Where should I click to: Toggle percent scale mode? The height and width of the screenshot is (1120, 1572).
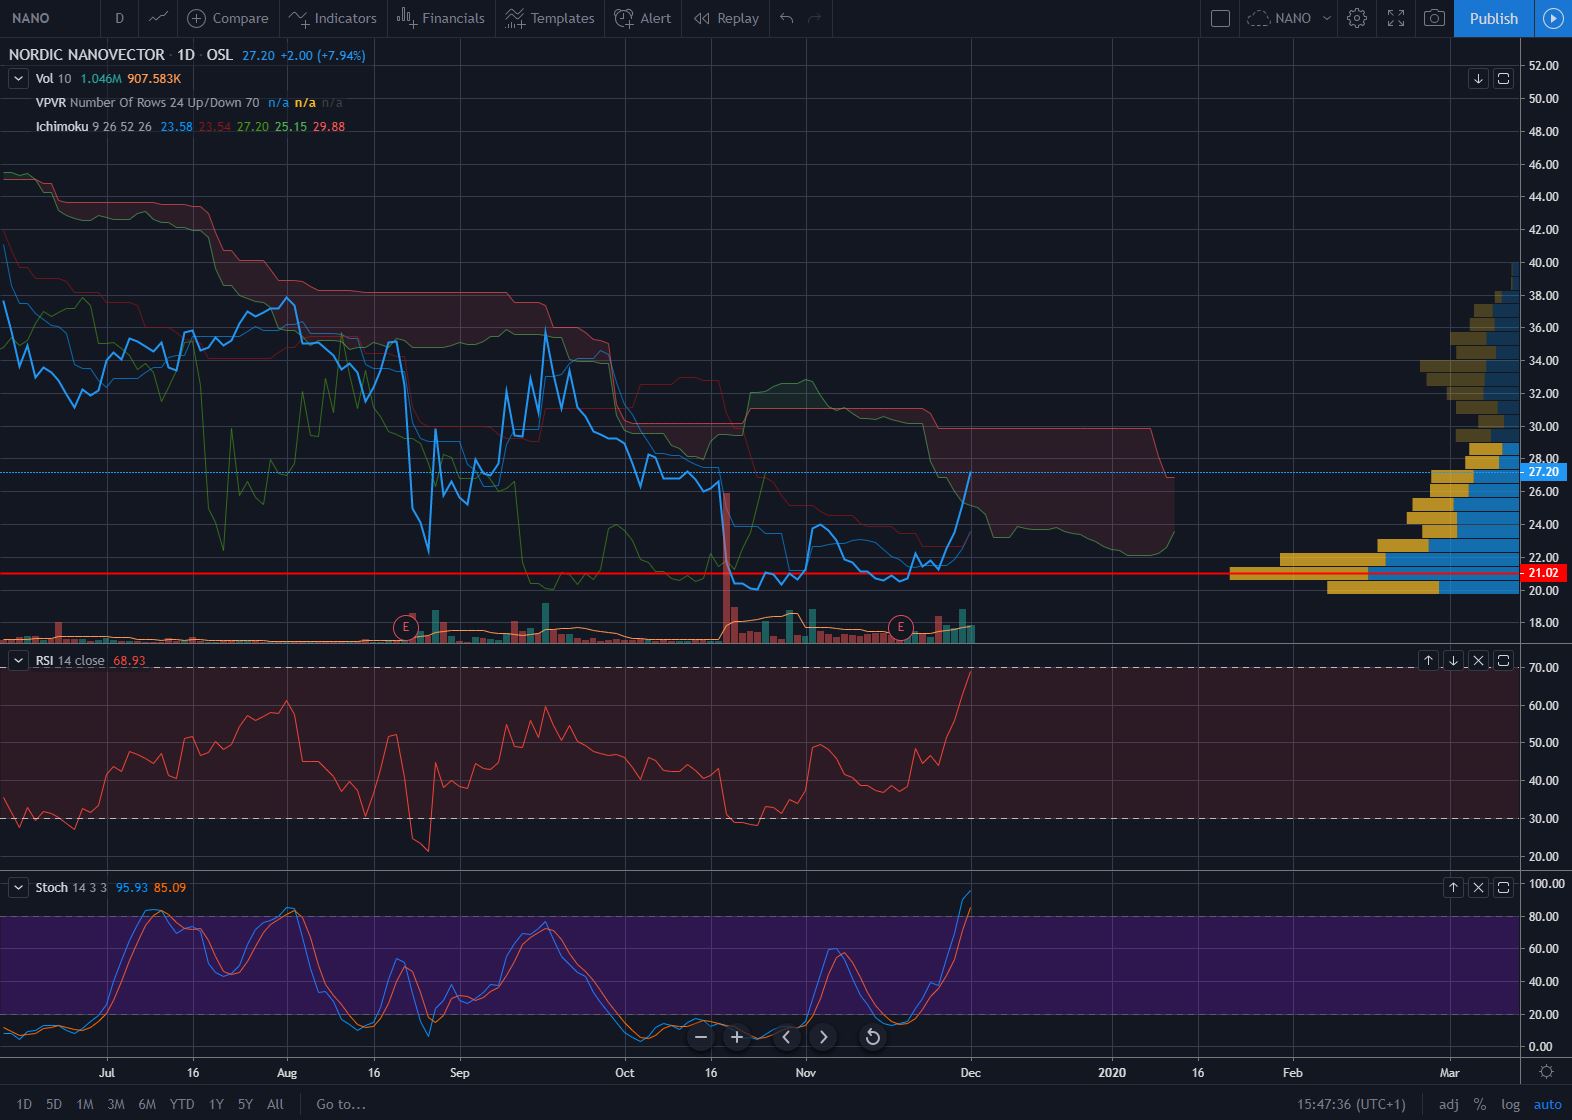click(x=1480, y=1104)
